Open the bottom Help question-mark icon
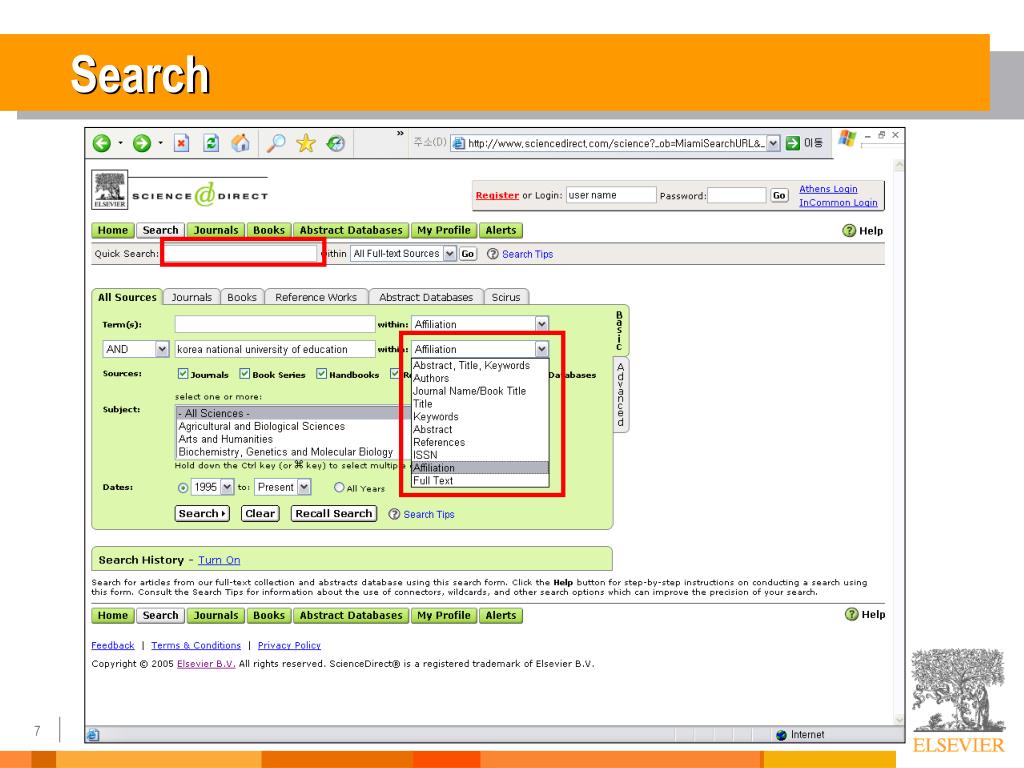The height and width of the screenshot is (768, 1024). pos(852,615)
